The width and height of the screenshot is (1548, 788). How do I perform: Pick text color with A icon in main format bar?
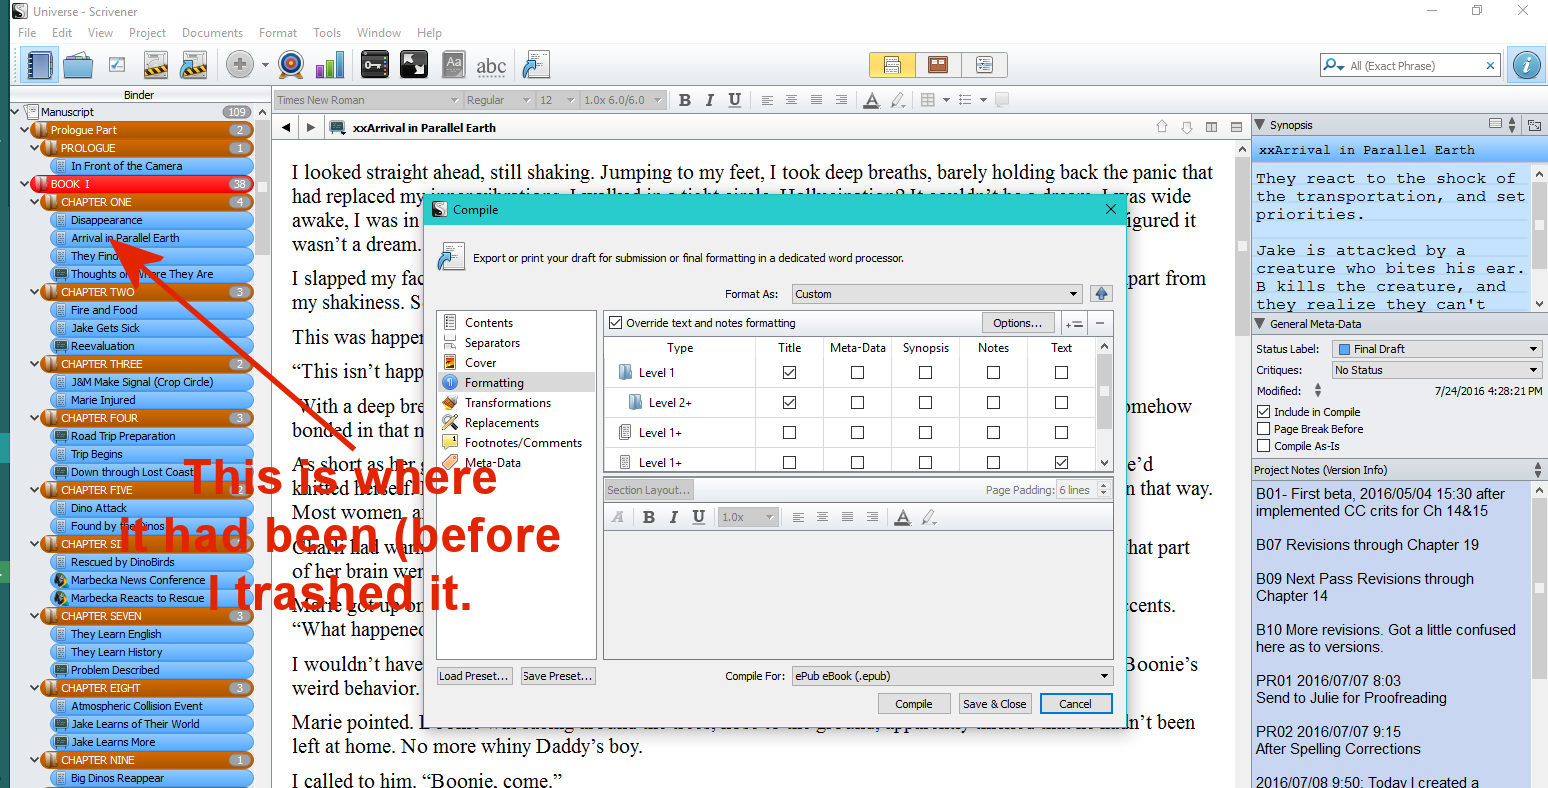click(x=871, y=100)
